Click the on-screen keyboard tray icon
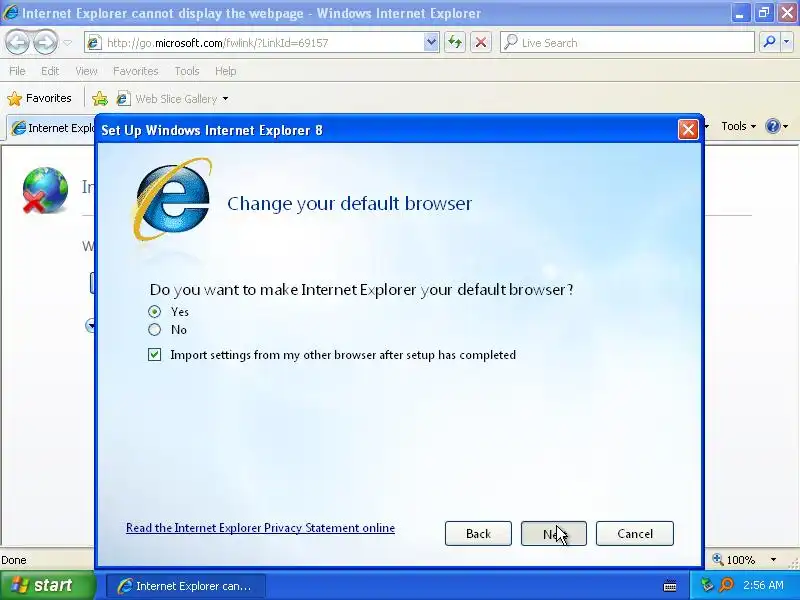The width and height of the screenshot is (800, 600). (x=670, y=586)
